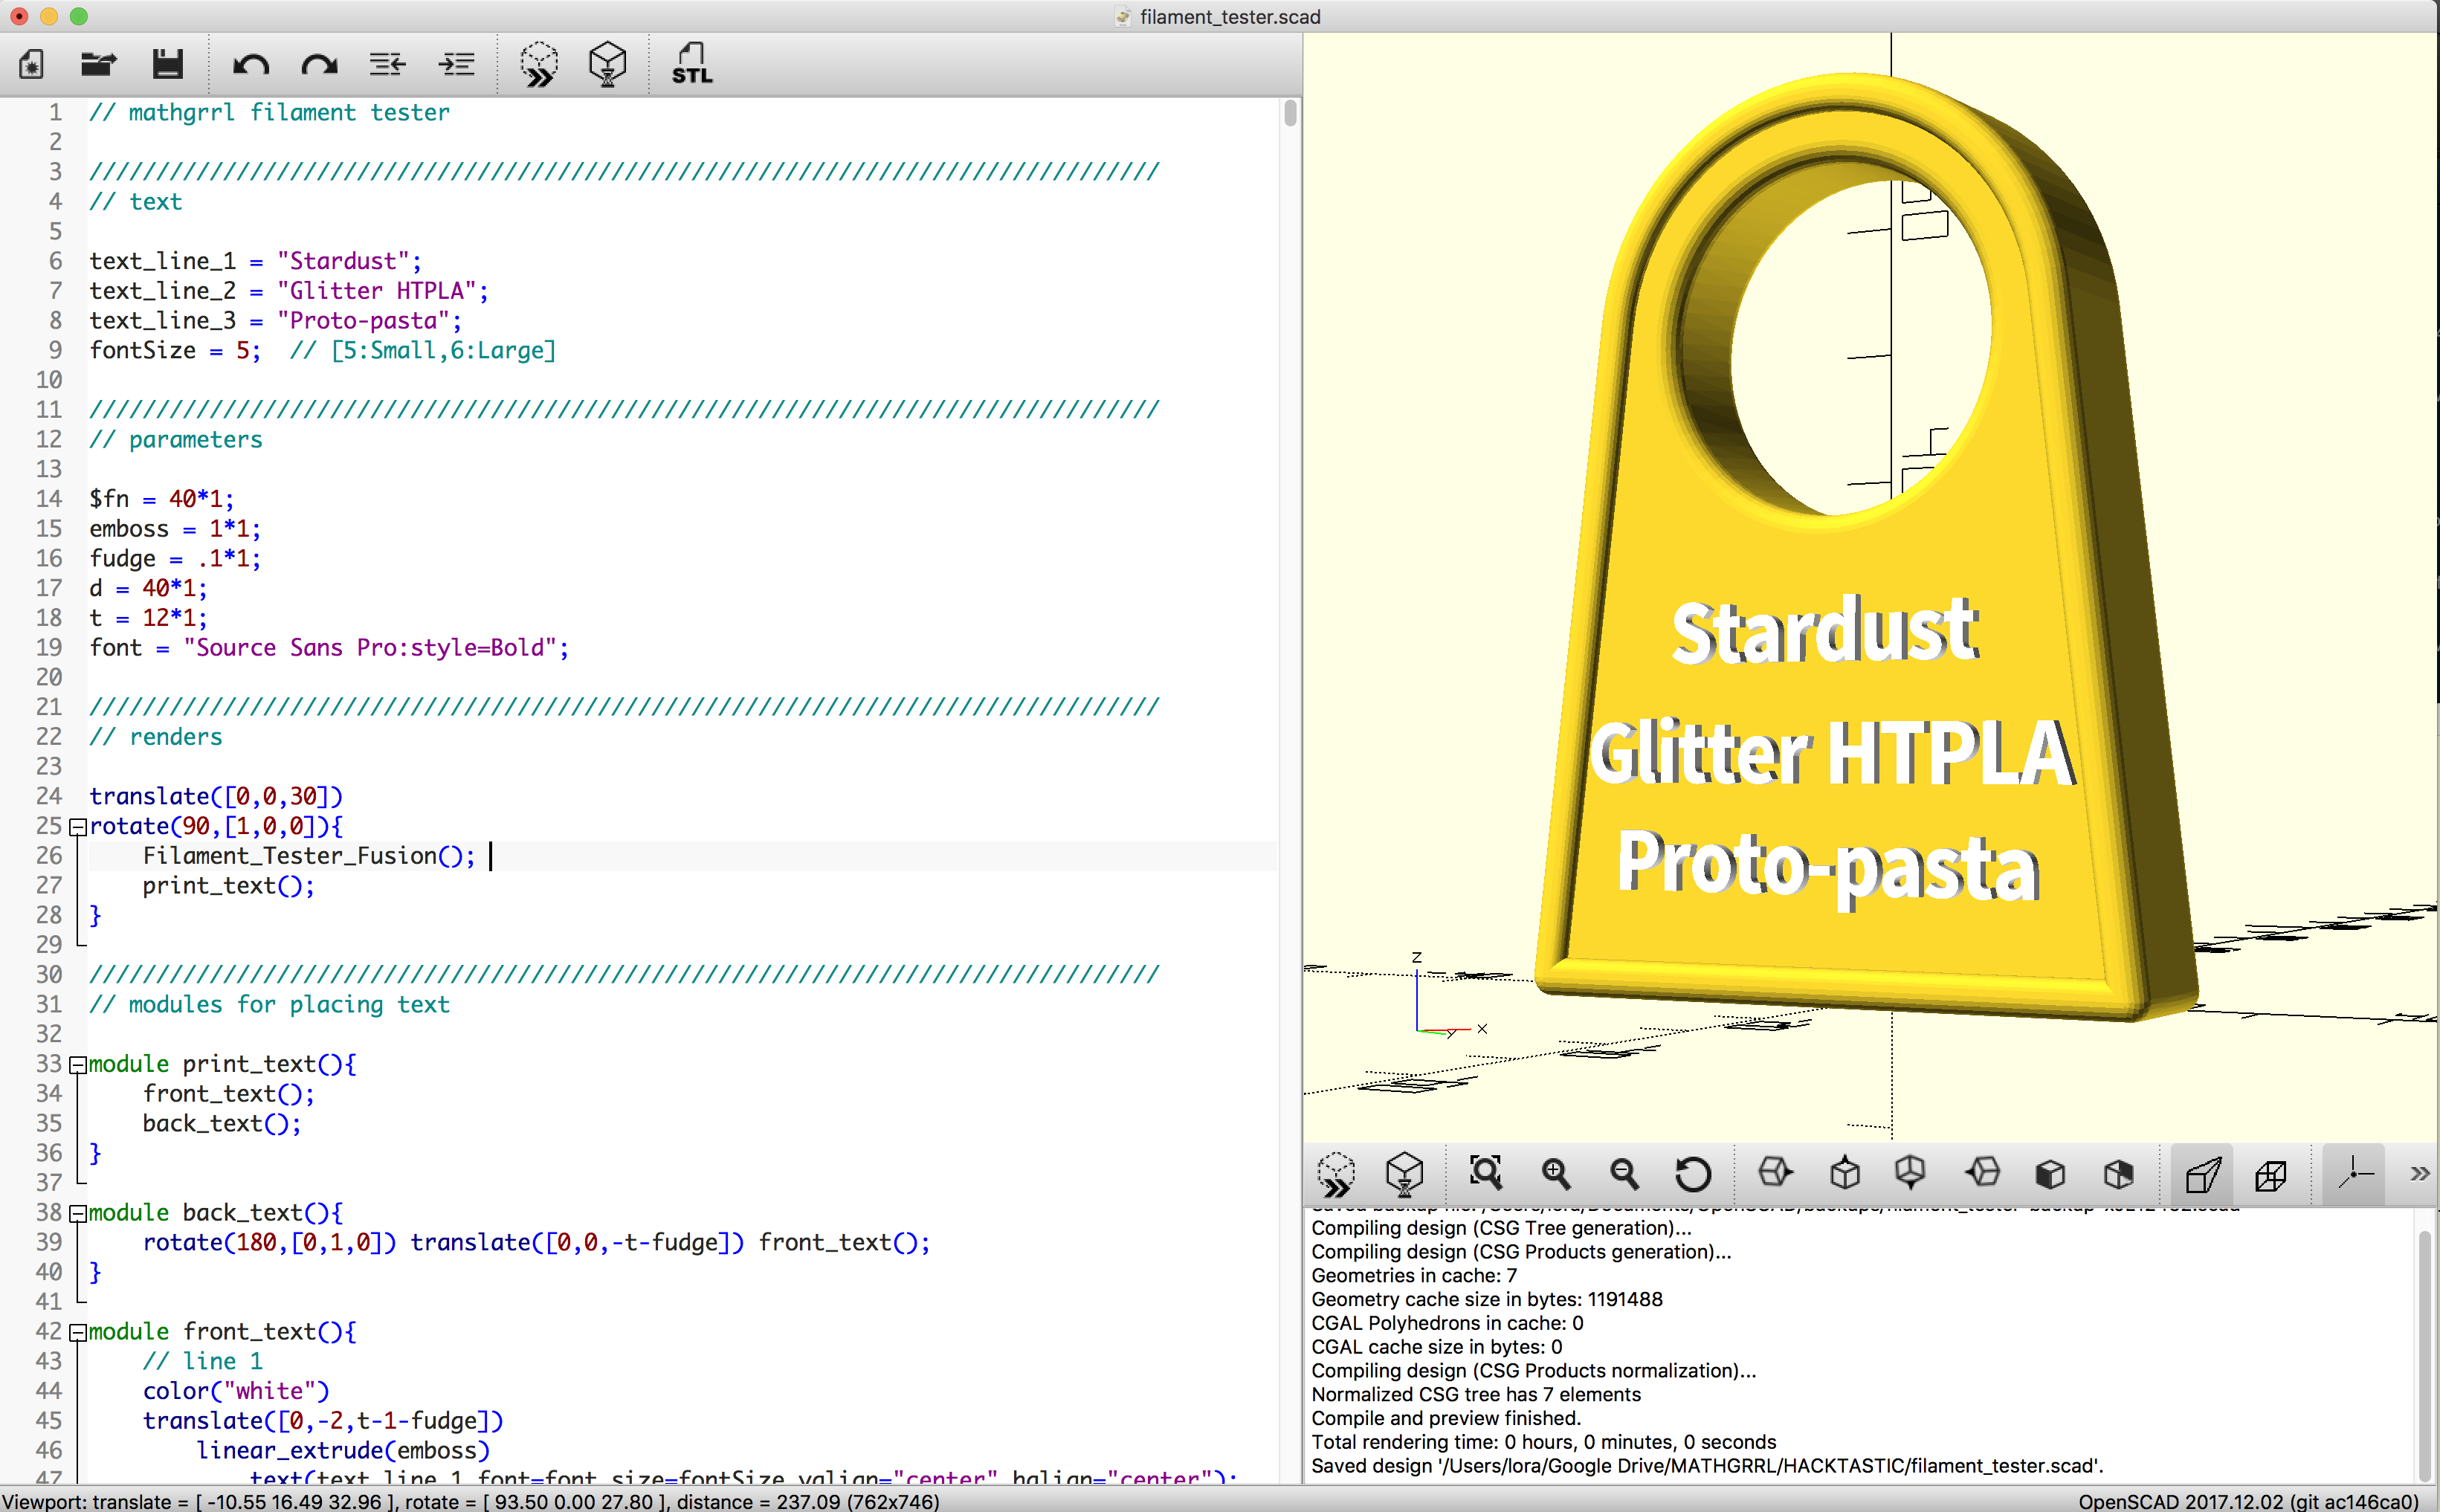Click the "Saved design" console message
This screenshot has width=2440, height=1512.
pyautogui.click(x=1707, y=1466)
